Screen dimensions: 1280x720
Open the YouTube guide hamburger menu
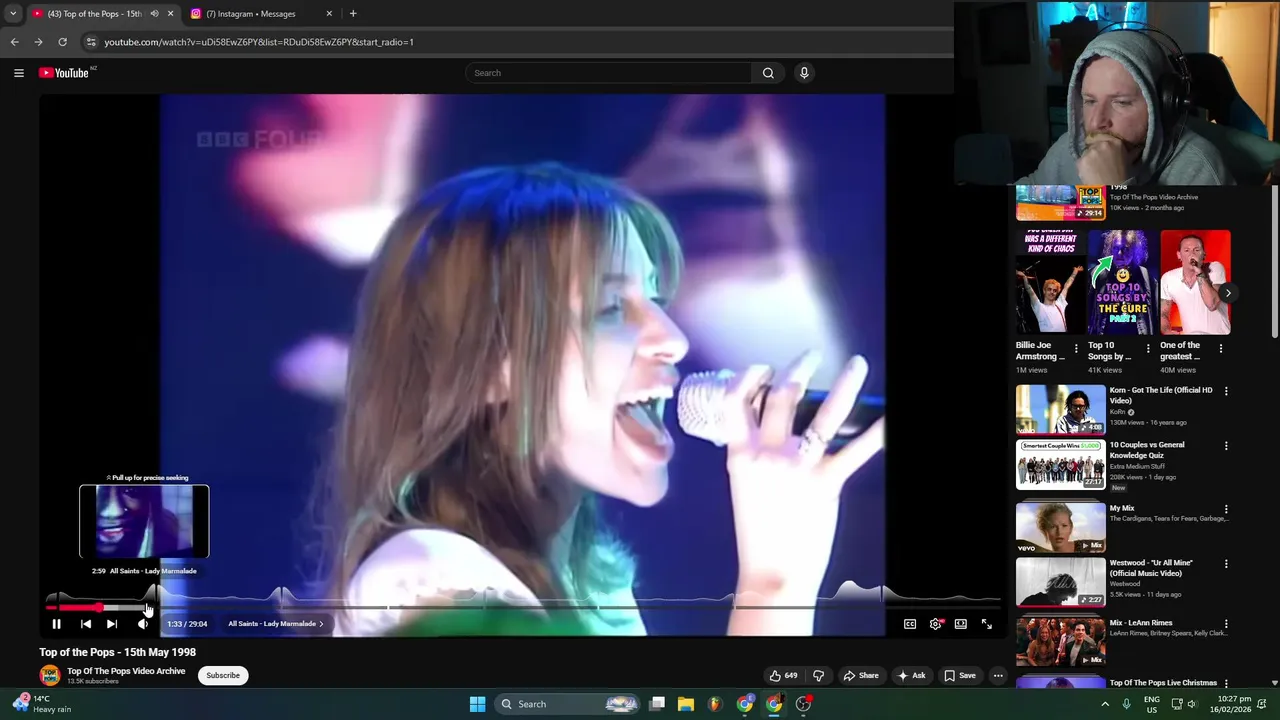click(x=19, y=73)
